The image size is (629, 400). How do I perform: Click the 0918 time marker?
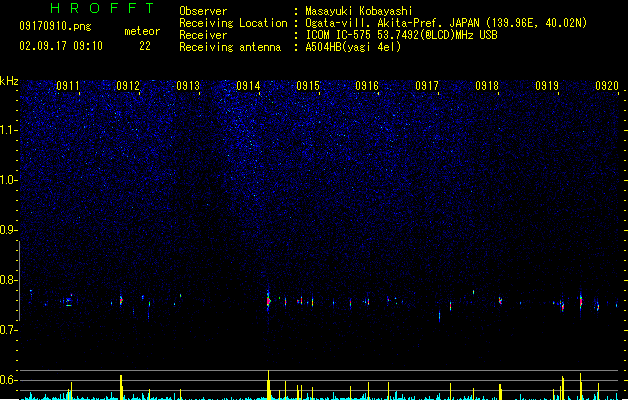click(487, 86)
